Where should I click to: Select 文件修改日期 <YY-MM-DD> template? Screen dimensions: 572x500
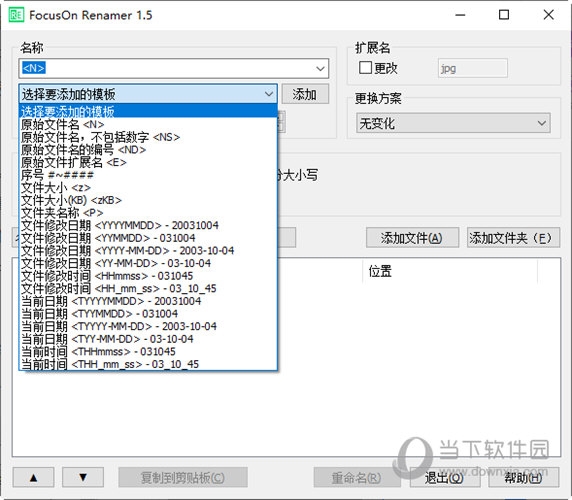point(148,263)
